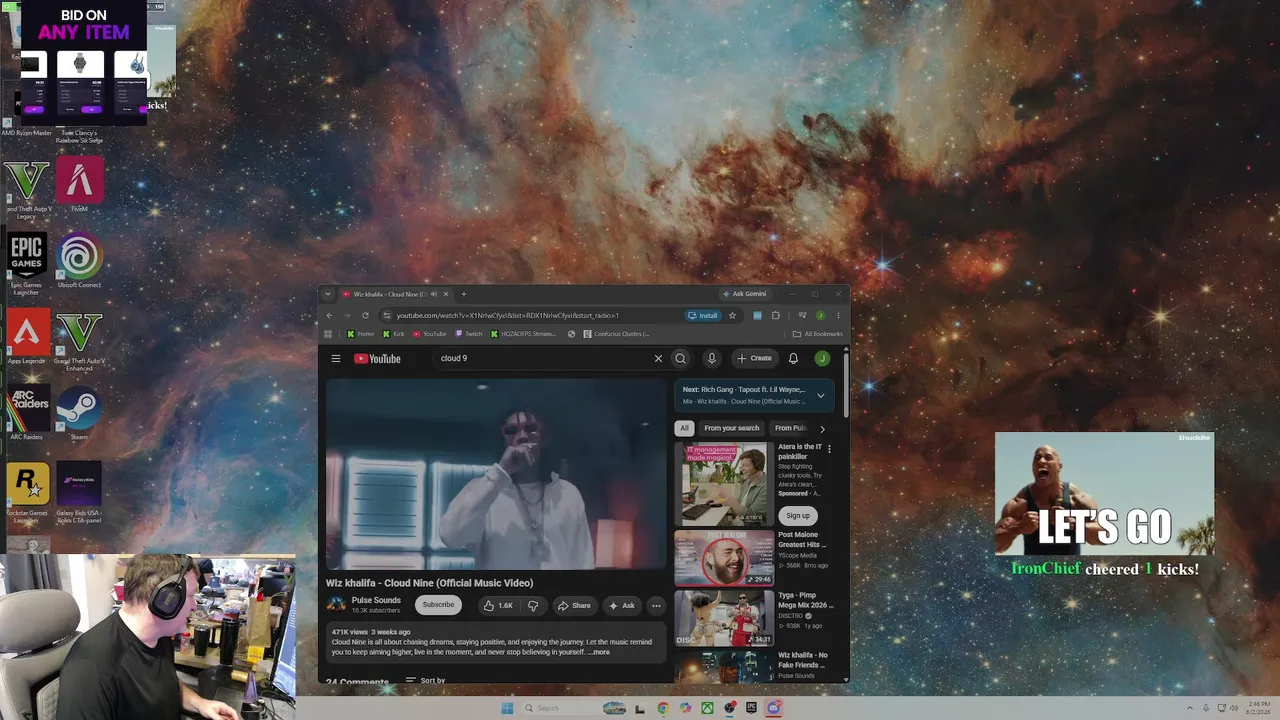Select the 'All' filter chip

(x=685, y=428)
